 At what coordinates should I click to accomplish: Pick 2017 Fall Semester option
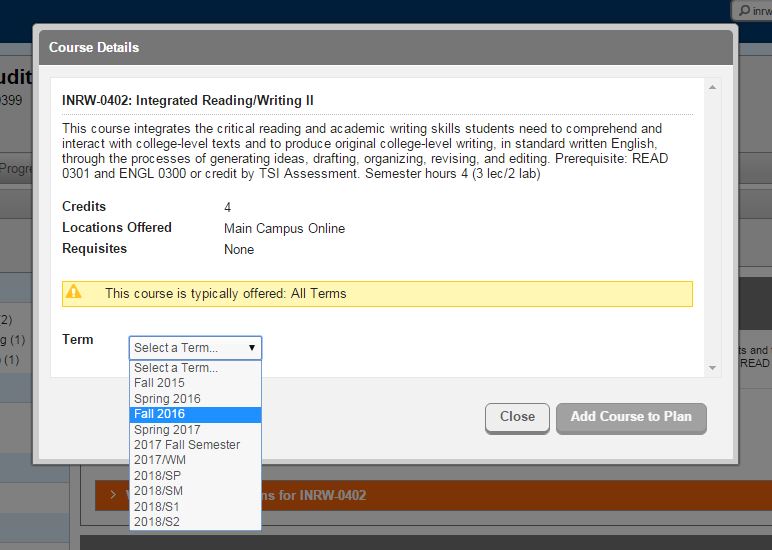click(x=195, y=445)
